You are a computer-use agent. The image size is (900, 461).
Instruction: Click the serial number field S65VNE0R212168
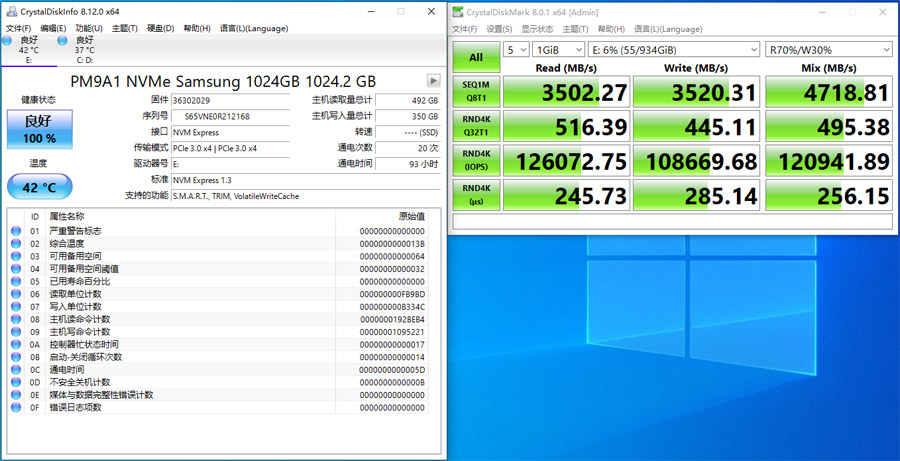pyautogui.click(x=231, y=117)
